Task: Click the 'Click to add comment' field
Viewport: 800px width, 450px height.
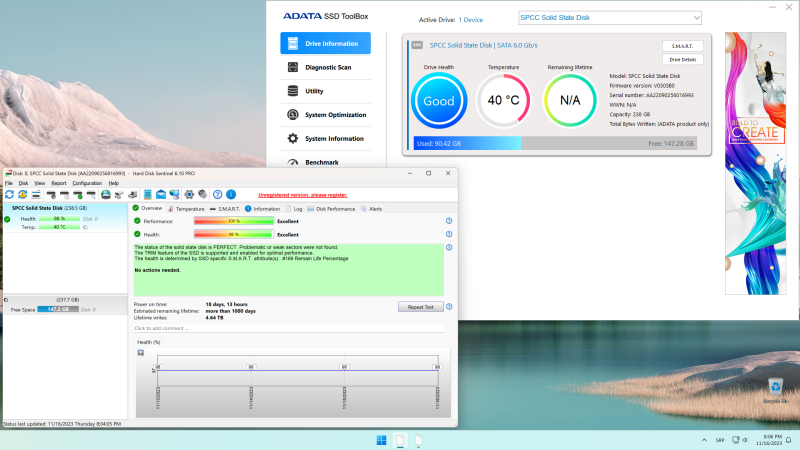Action: click(x=288, y=328)
